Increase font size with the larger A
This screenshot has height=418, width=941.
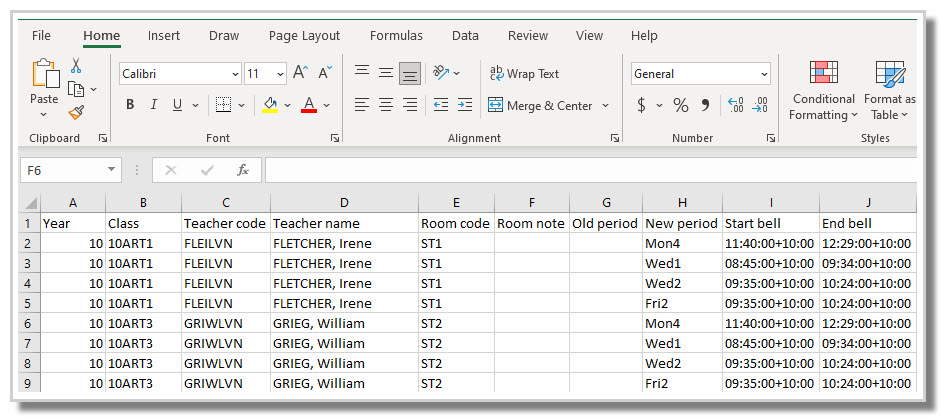click(x=300, y=74)
